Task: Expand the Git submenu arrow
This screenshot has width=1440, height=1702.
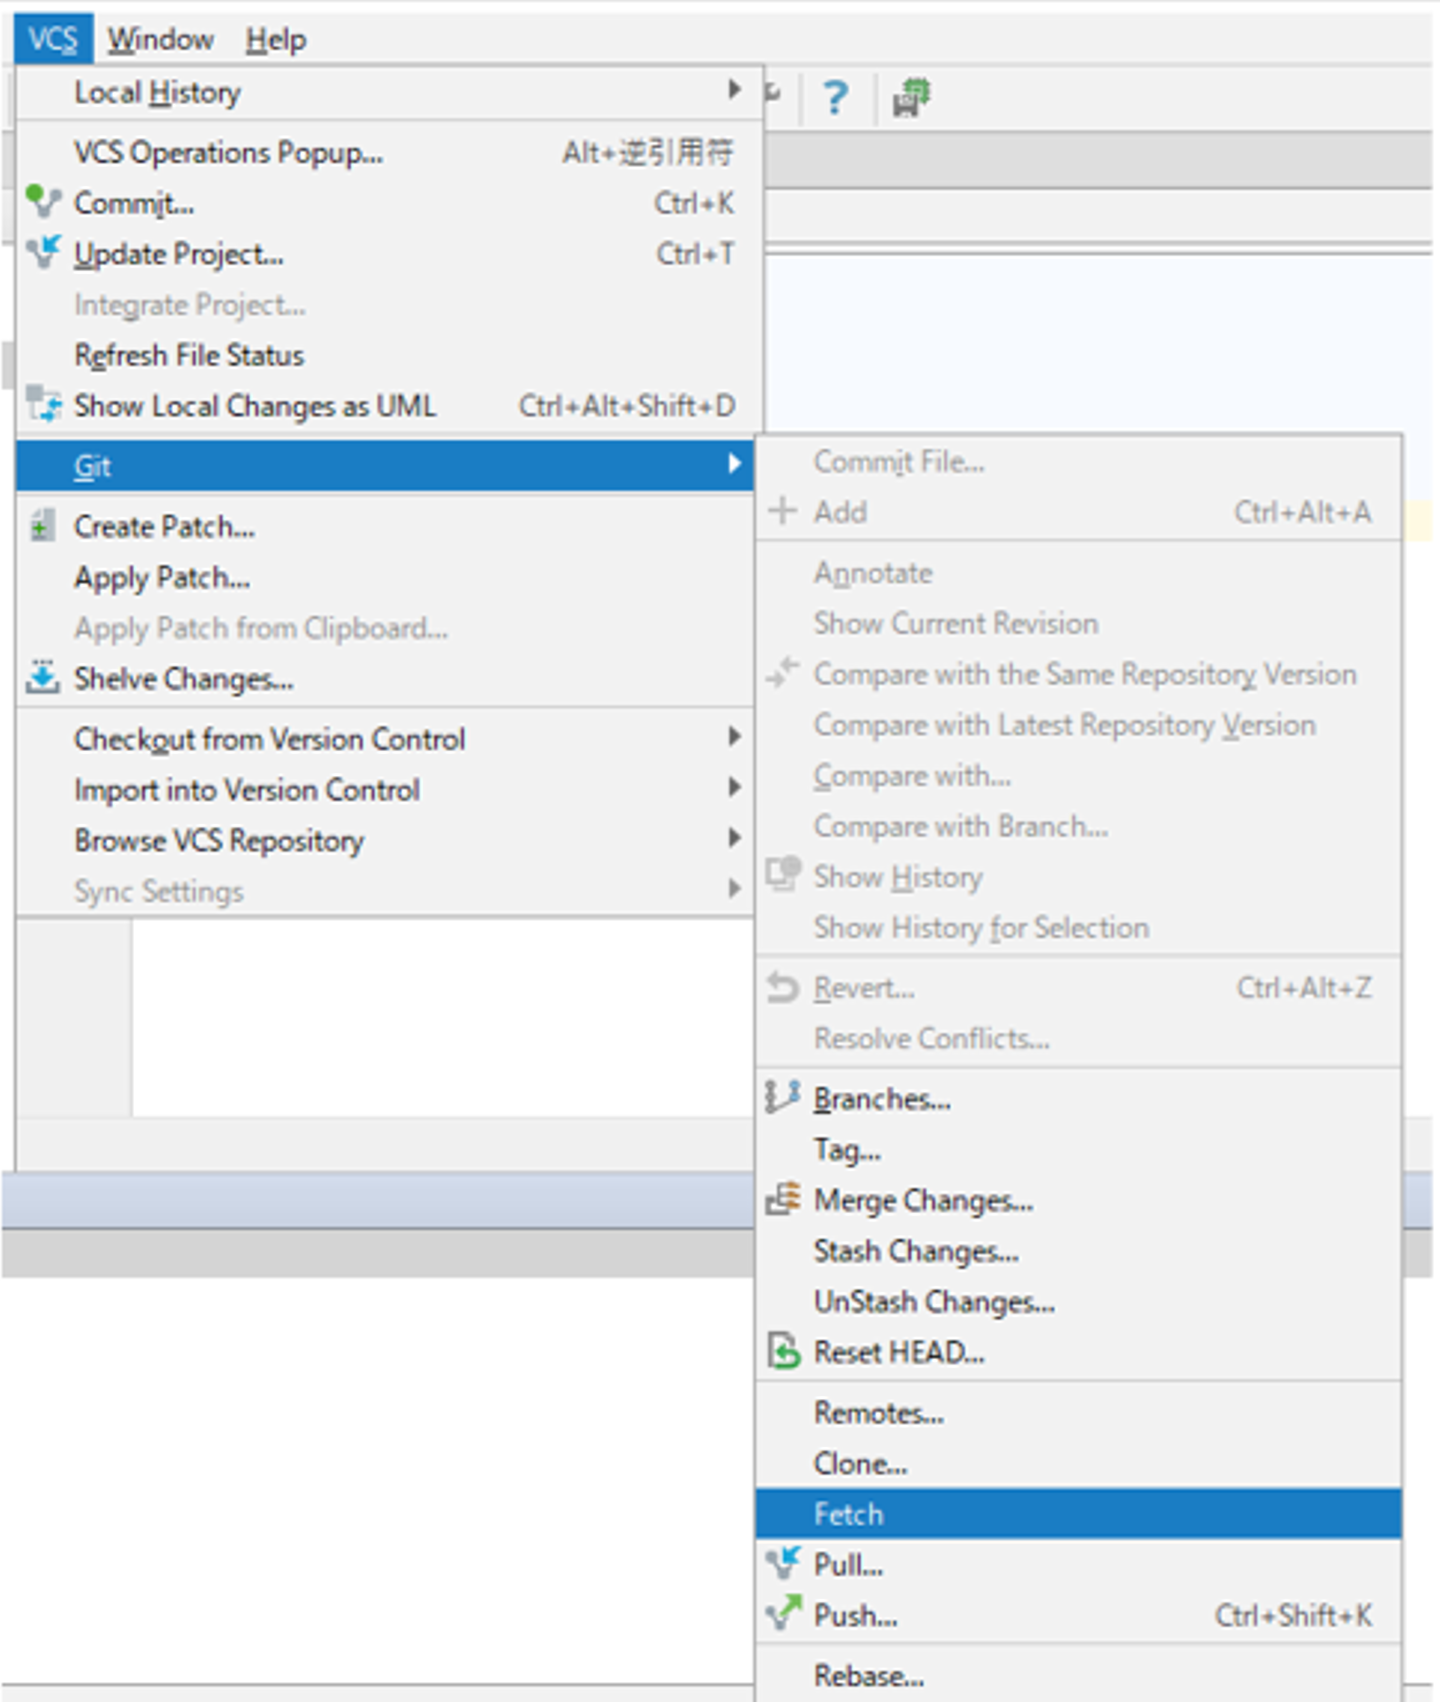Action: [x=735, y=464]
